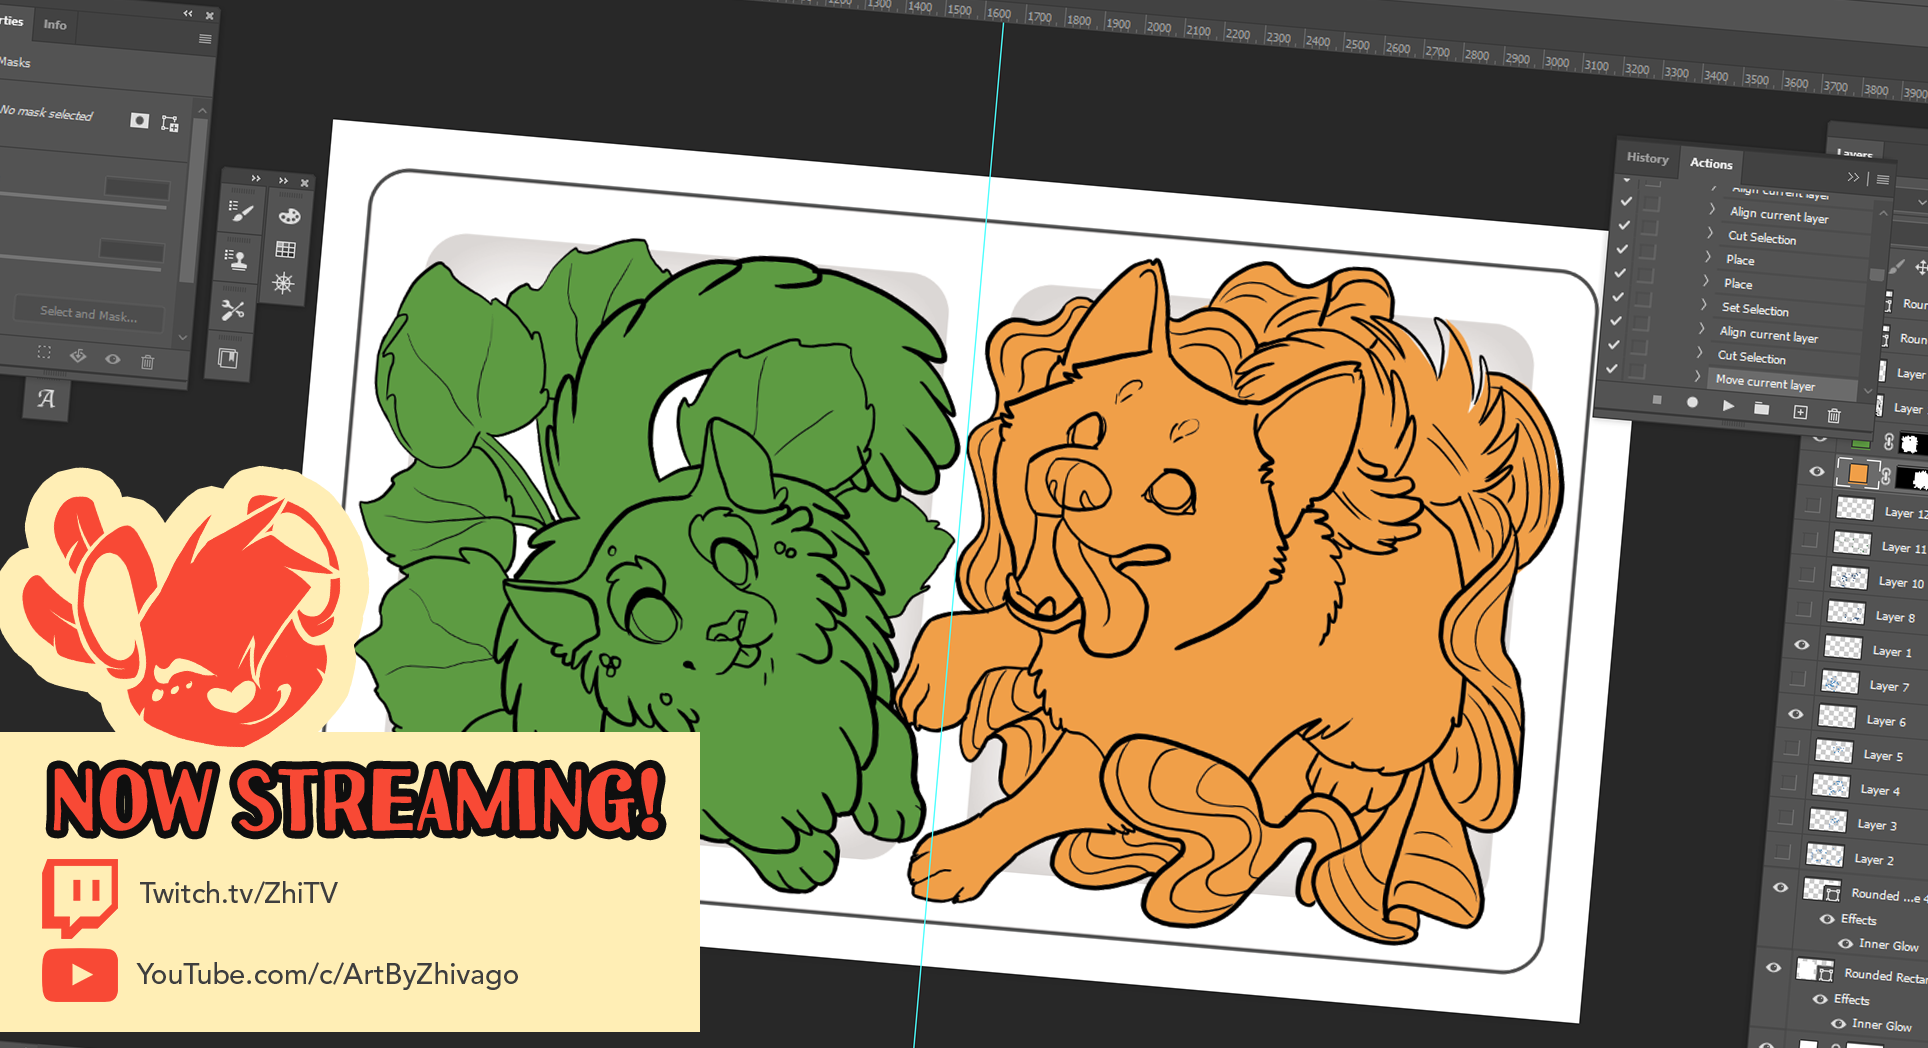Expand the Move current layer step
This screenshot has height=1048, width=1928.
1698,376
